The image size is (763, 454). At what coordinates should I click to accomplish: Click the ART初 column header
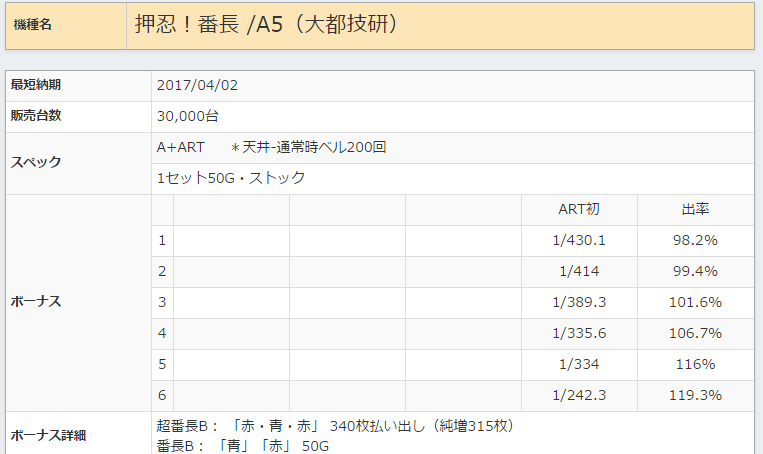[x=579, y=209]
